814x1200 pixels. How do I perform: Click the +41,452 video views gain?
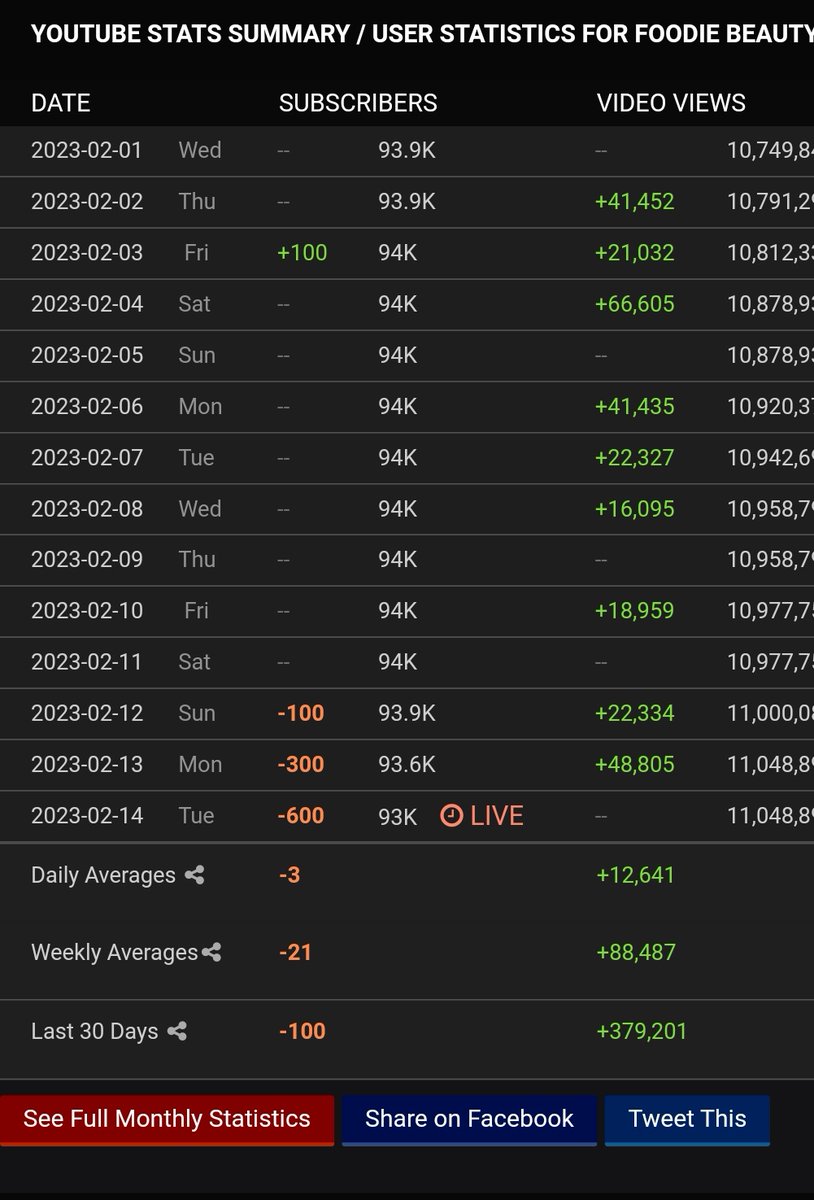coord(634,201)
